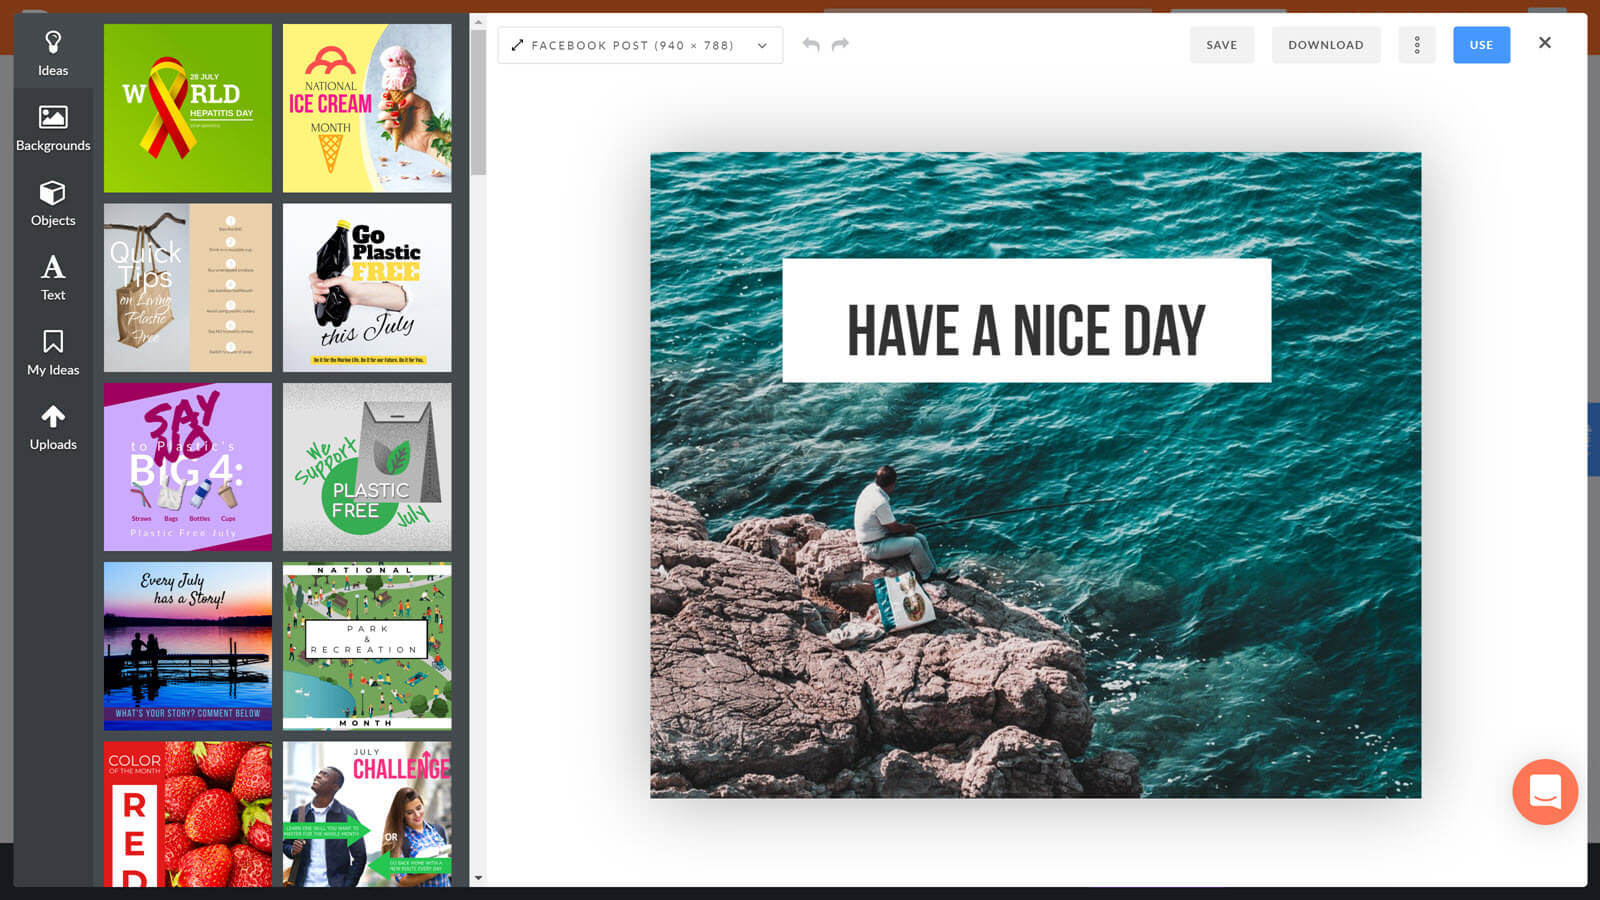Open the Uploads arrow panel
The width and height of the screenshot is (1600, 900).
[53, 428]
